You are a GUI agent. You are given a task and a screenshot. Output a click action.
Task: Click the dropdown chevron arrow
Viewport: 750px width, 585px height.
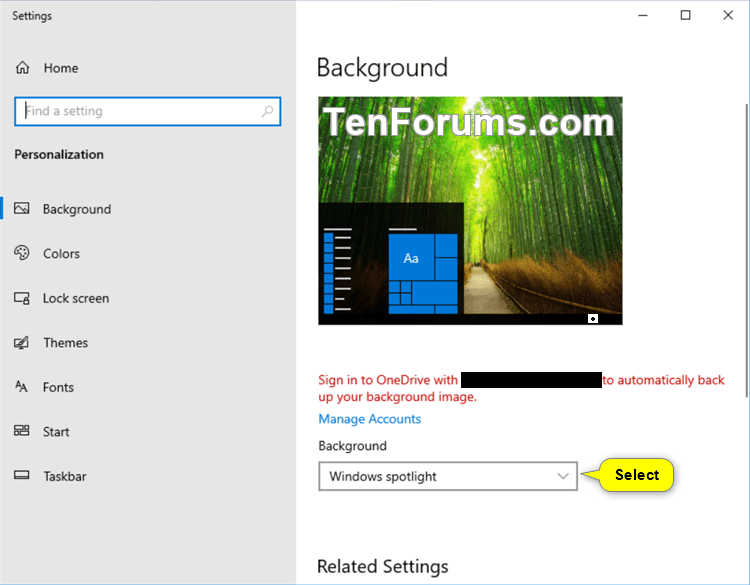[562, 476]
